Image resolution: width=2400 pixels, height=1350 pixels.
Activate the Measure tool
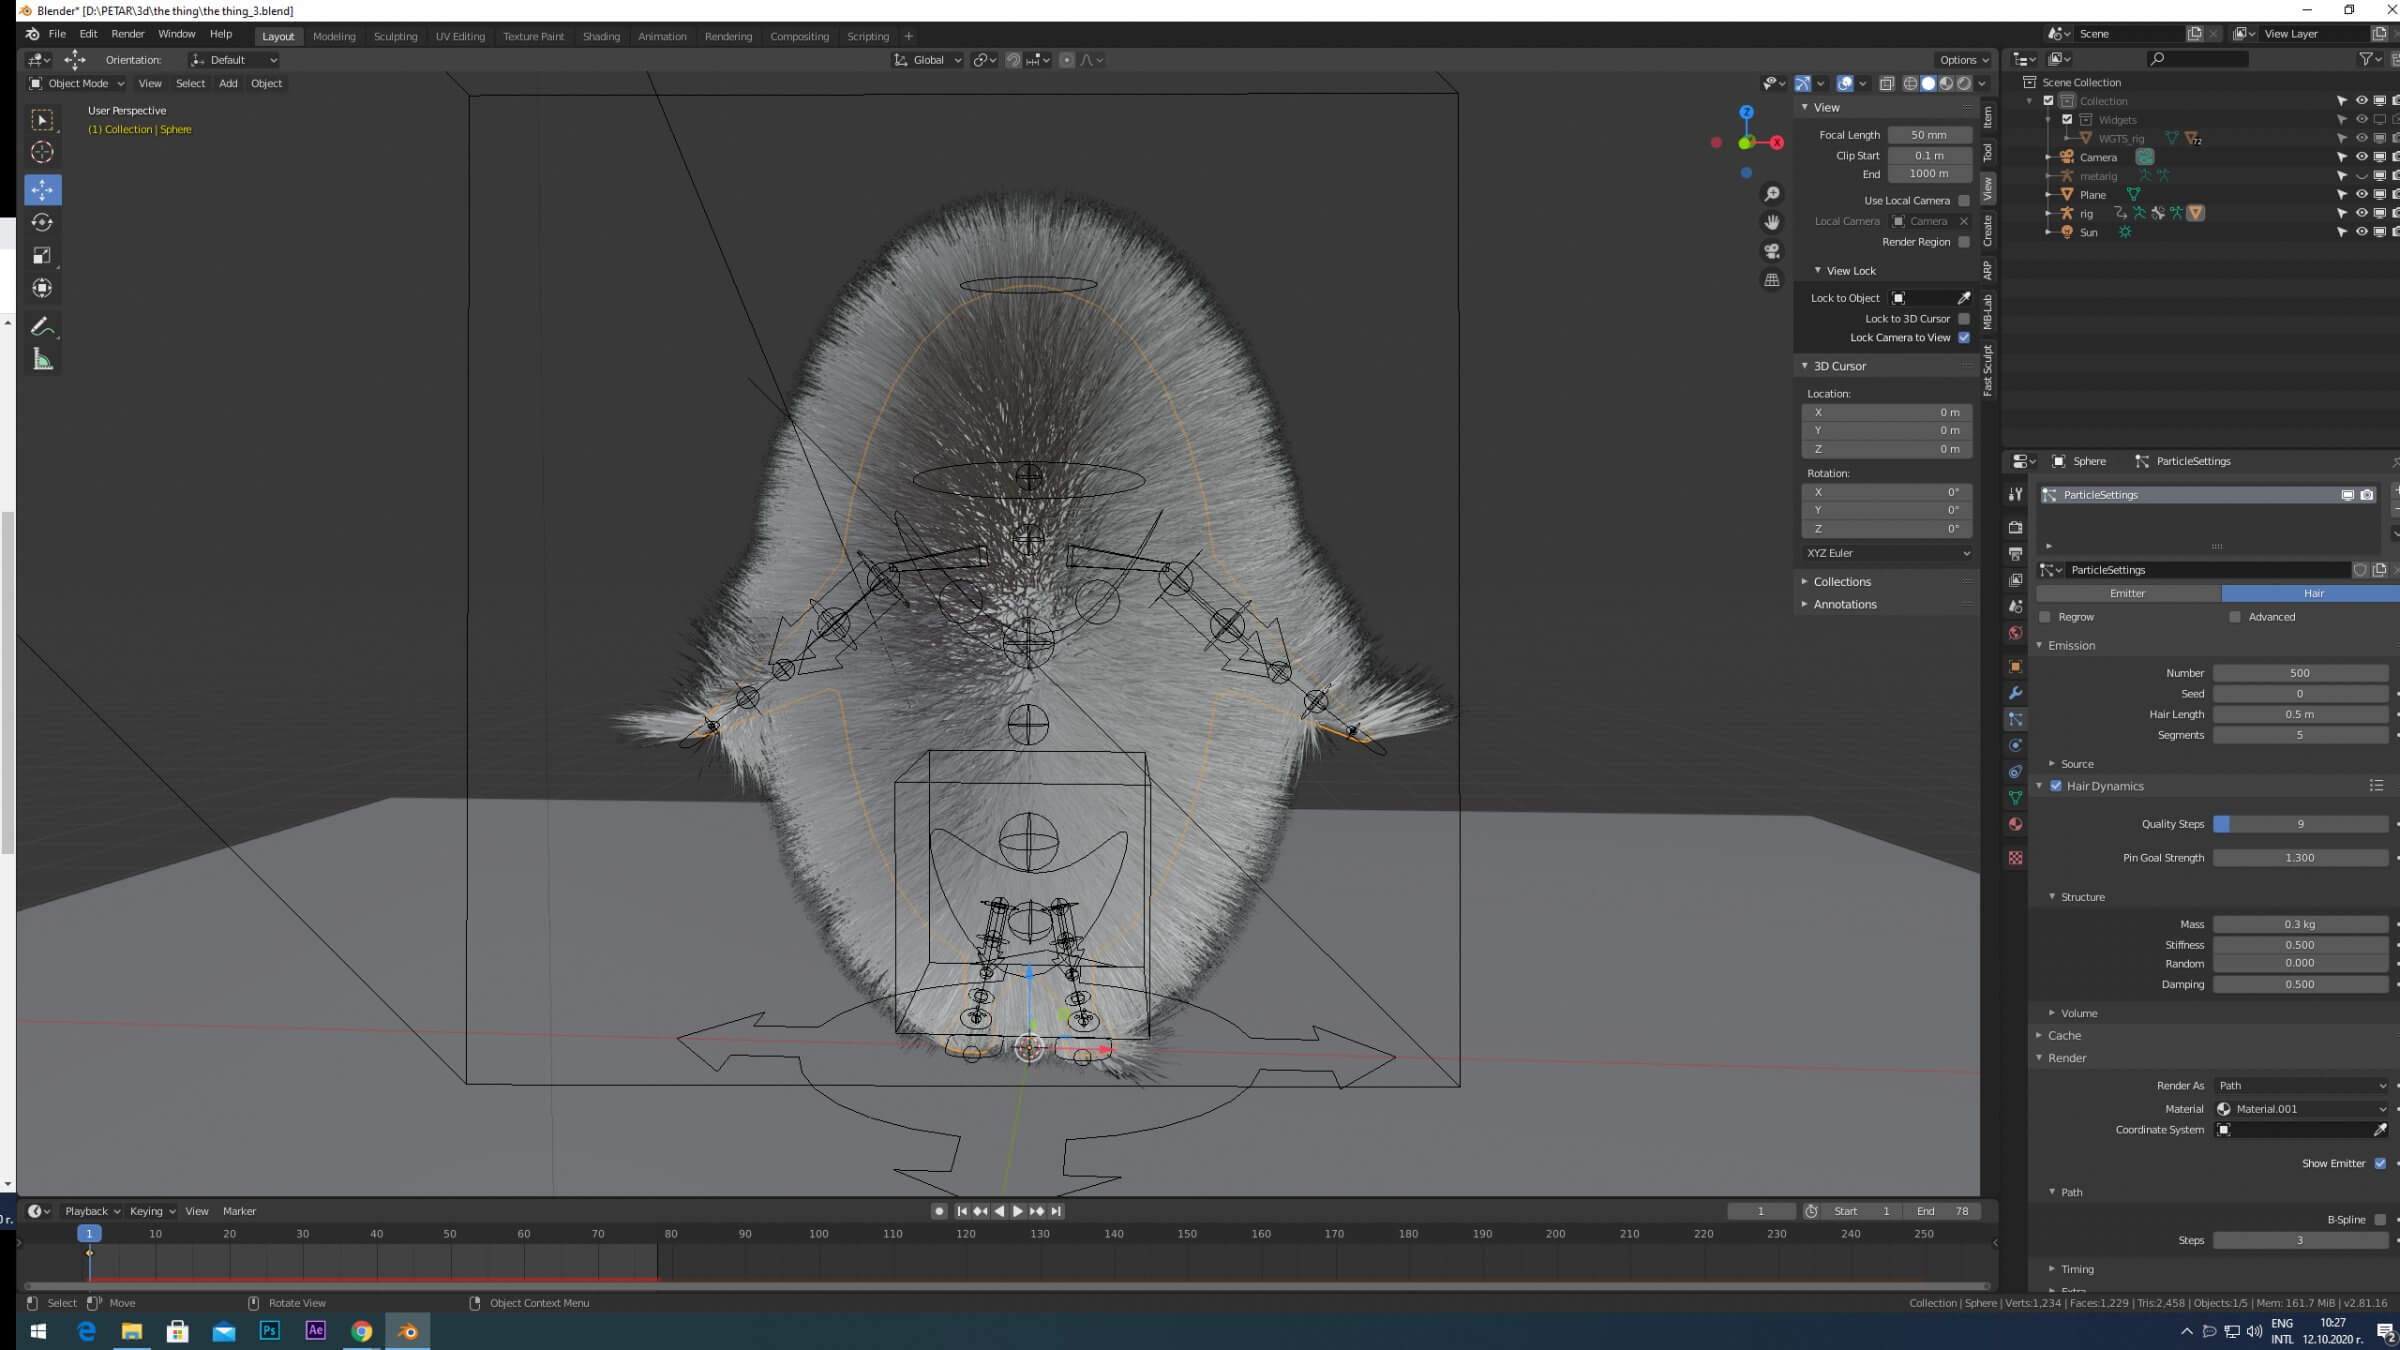42,360
